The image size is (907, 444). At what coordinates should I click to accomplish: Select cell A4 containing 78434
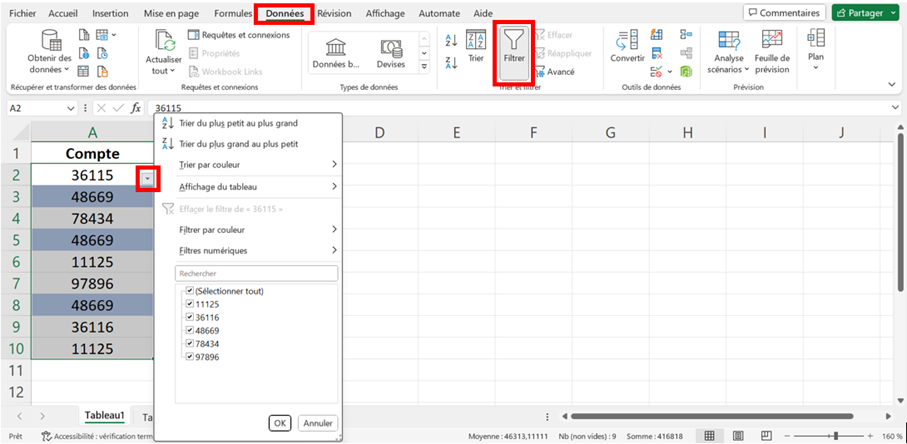pos(93,219)
